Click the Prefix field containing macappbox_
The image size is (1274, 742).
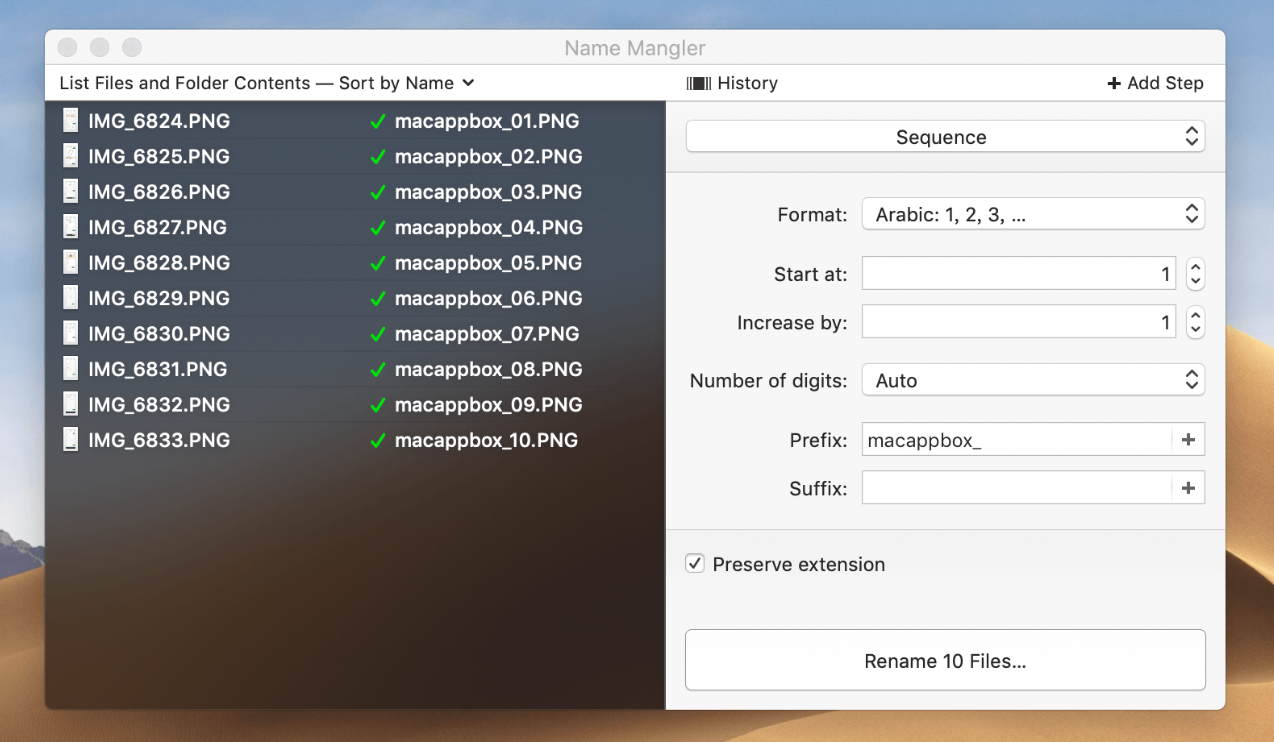pyautogui.click(x=1015, y=440)
